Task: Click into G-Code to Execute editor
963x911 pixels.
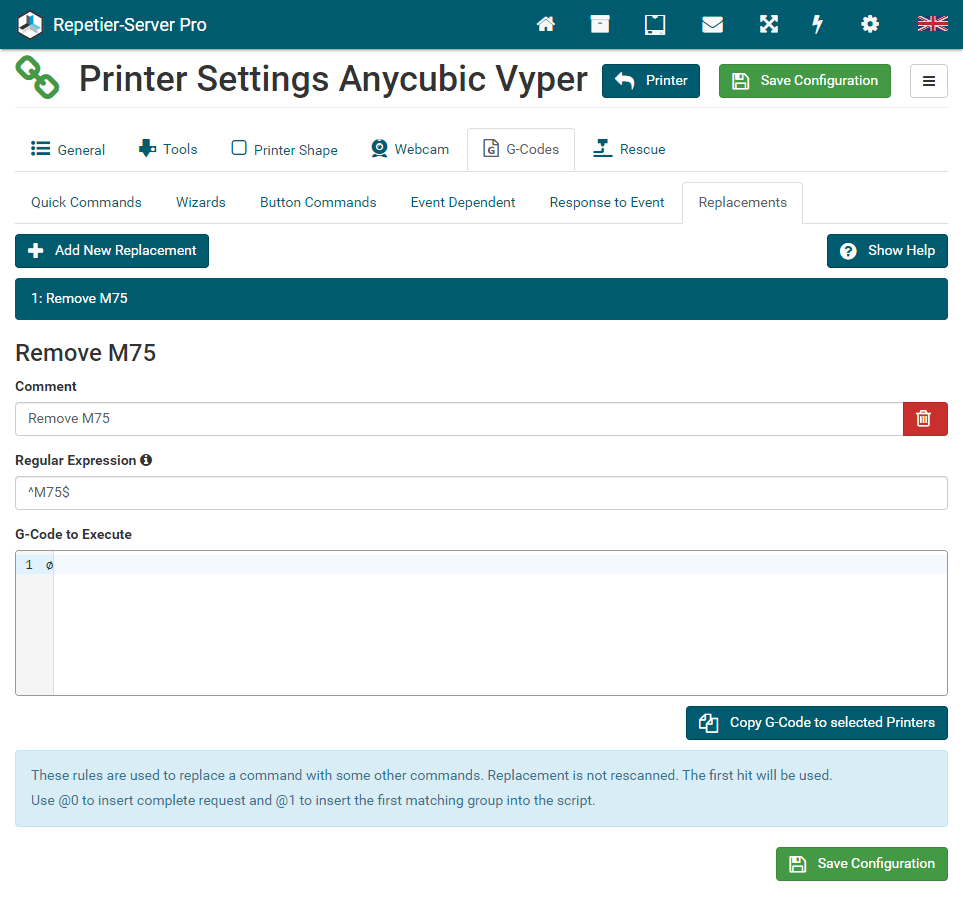Action: (500, 623)
